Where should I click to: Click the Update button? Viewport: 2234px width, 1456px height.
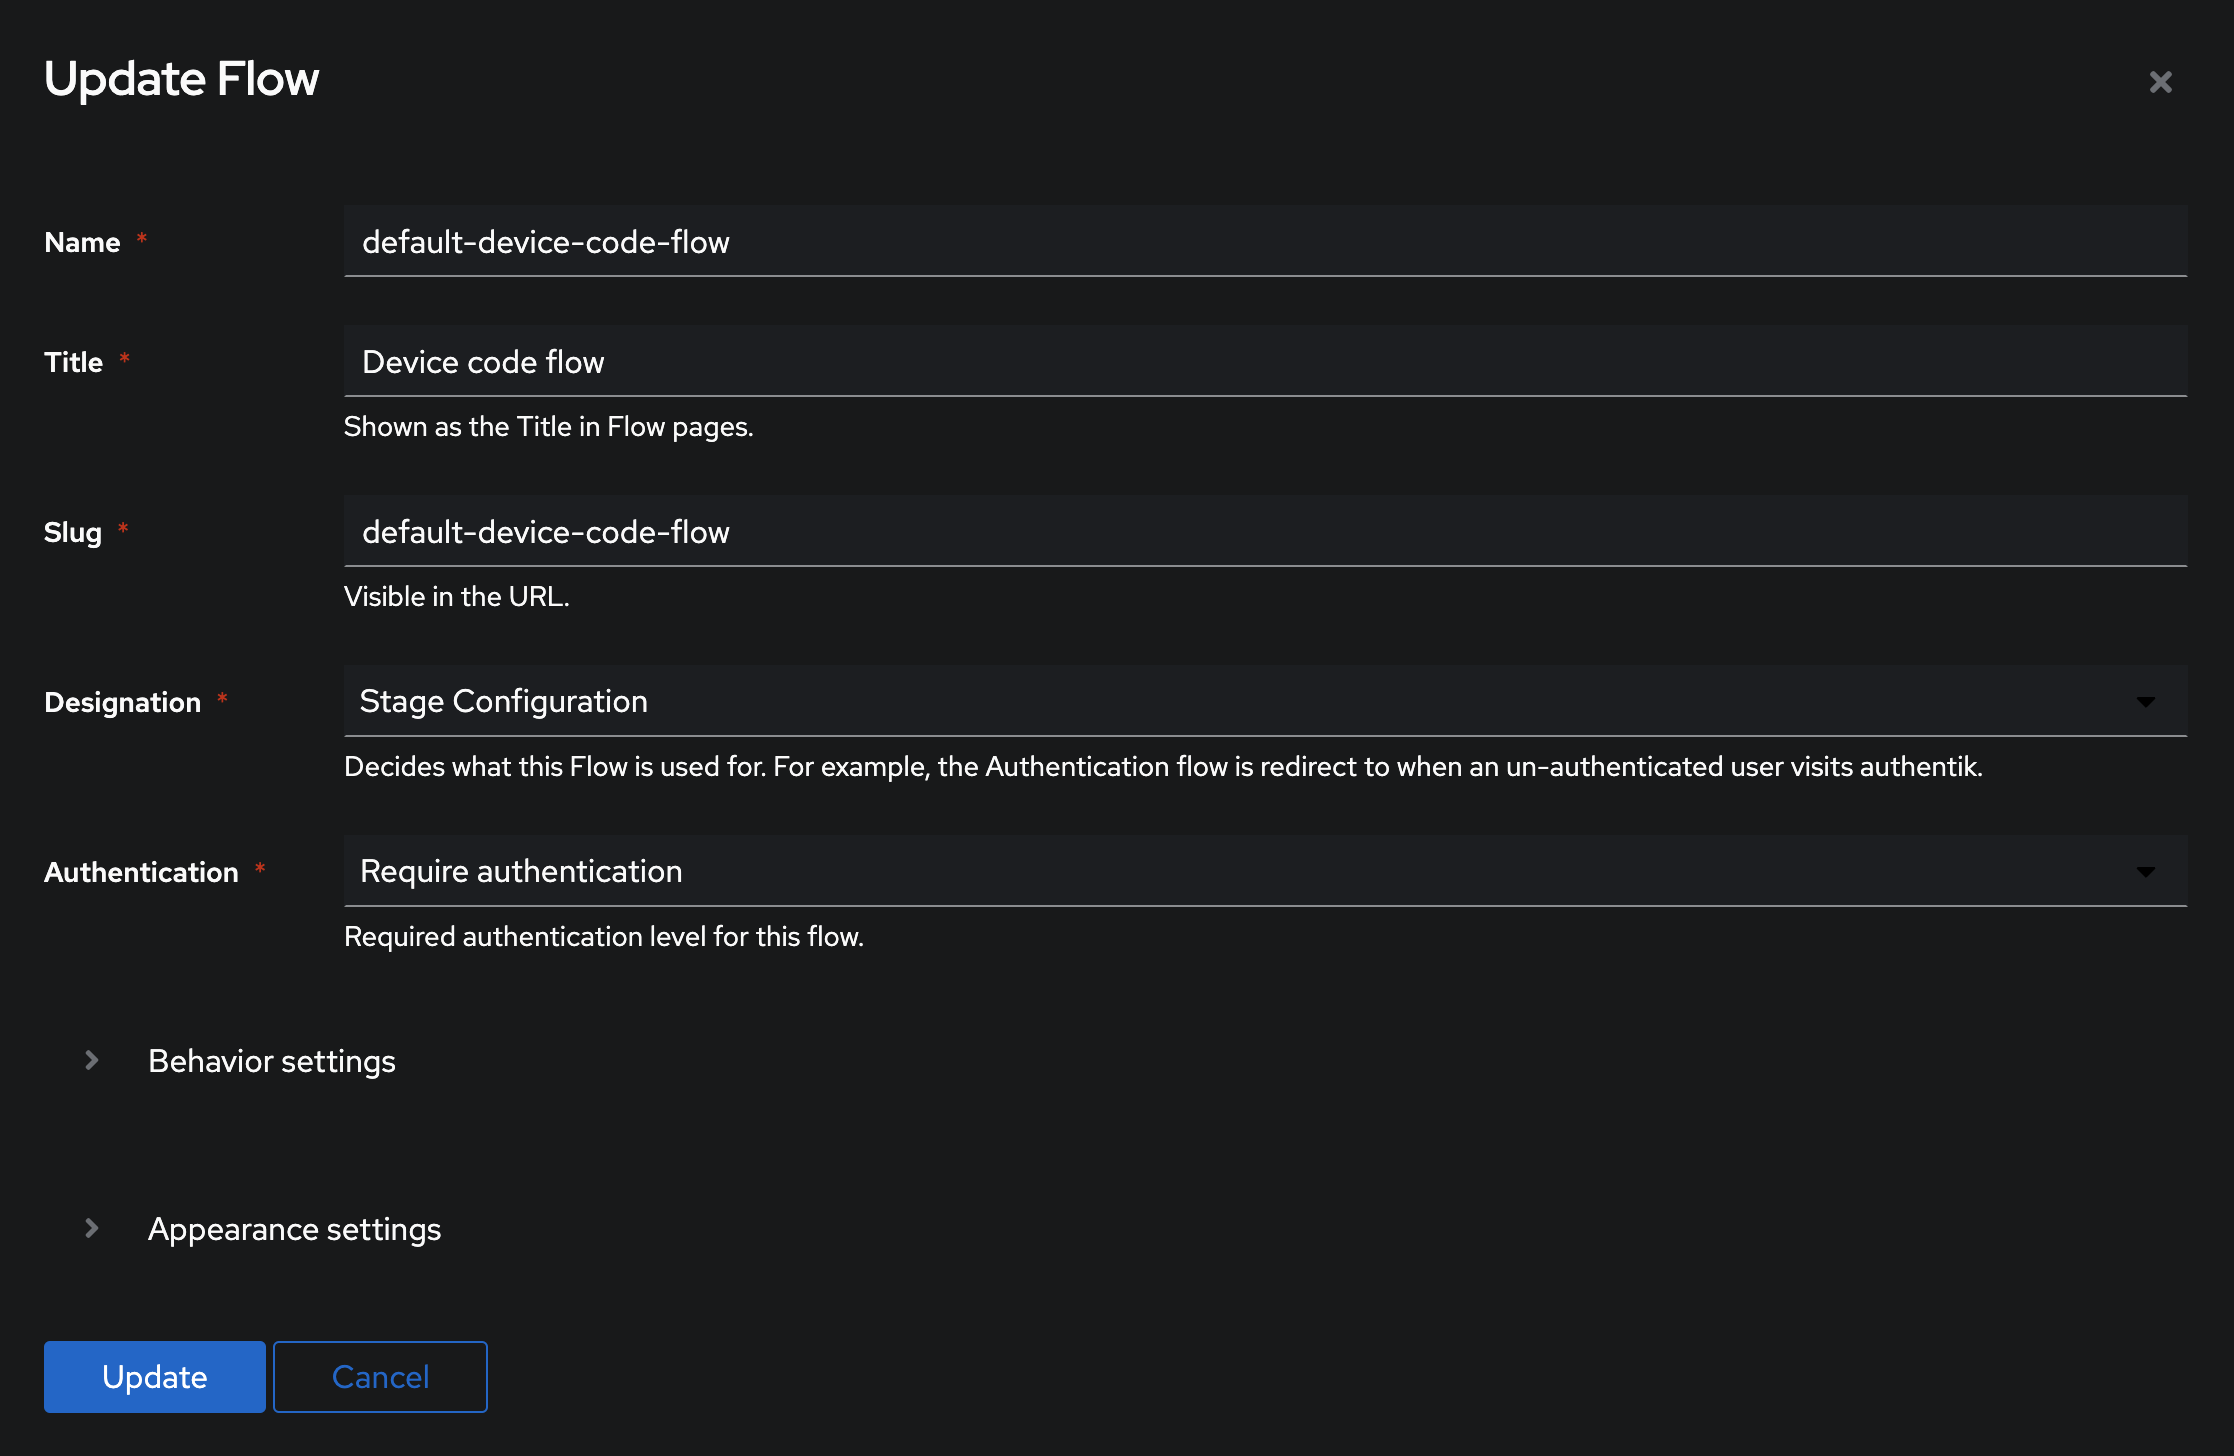(x=155, y=1376)
